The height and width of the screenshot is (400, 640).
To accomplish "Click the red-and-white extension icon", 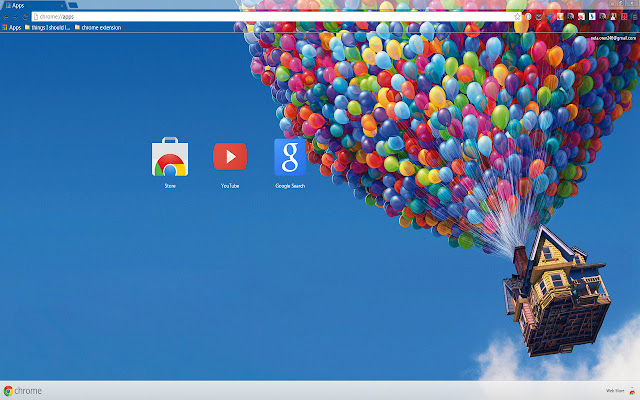I will (x=581, y=17).
